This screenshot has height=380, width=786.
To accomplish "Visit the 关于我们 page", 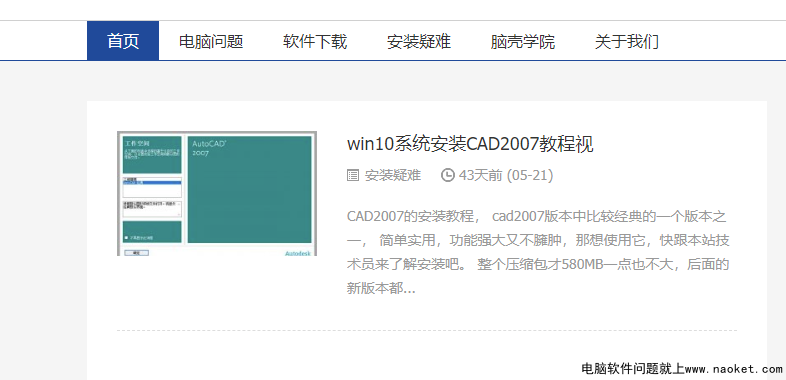I will [627, 41].
